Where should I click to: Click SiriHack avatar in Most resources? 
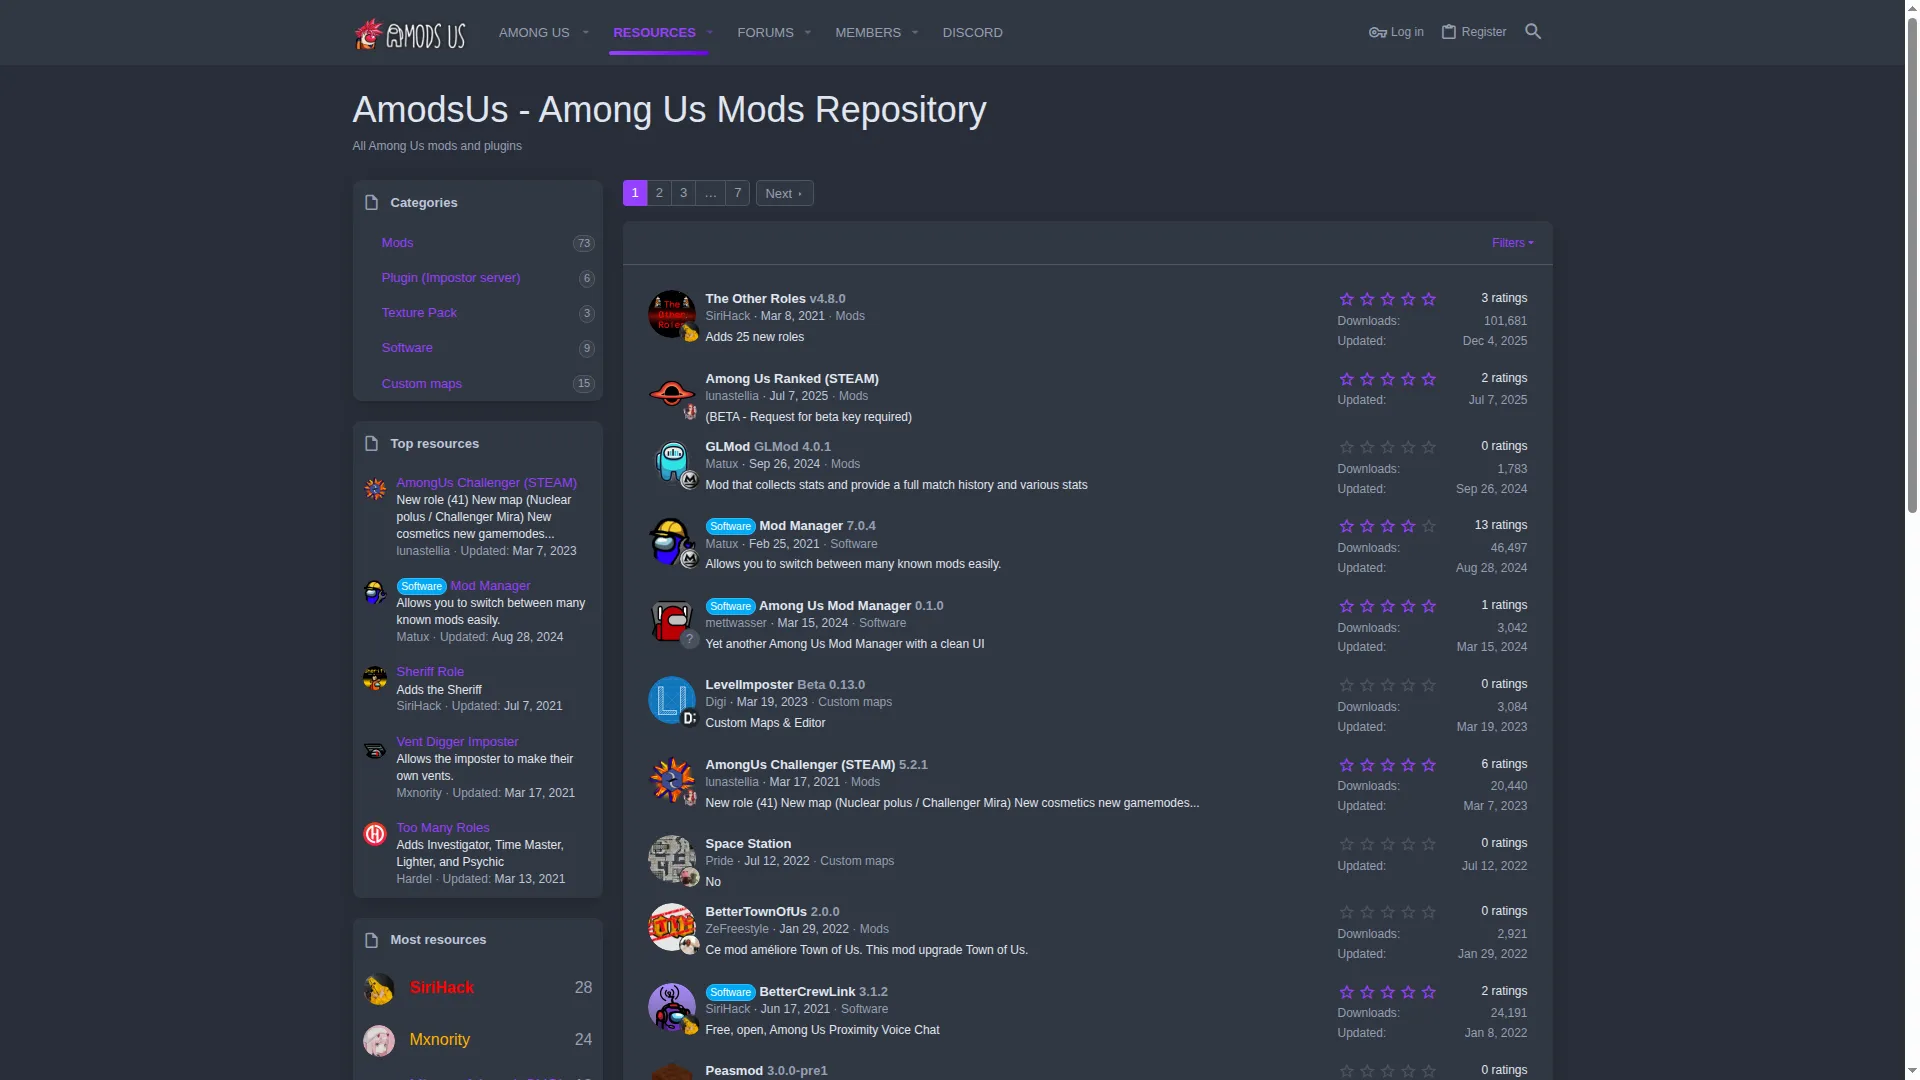pos(379,989)
